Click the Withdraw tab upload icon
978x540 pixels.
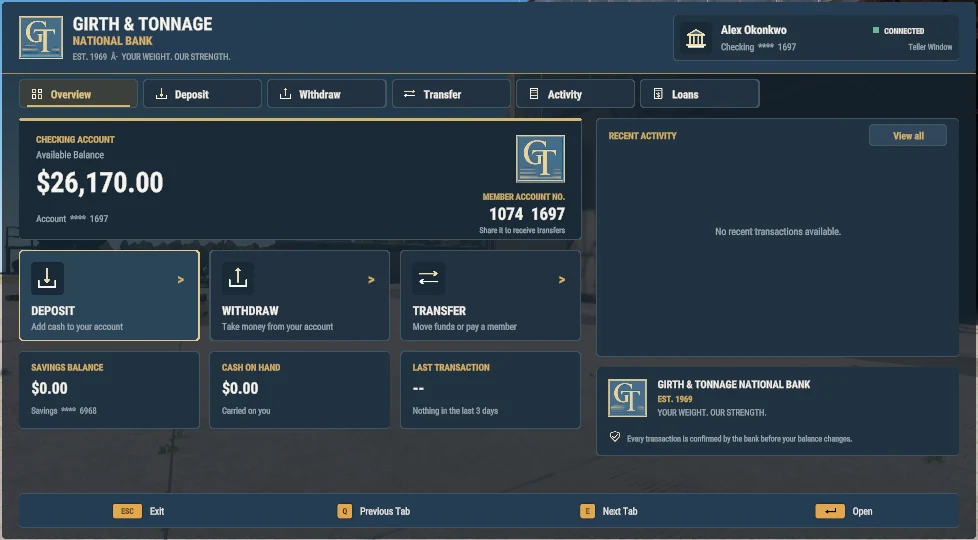[x=285, y=94]
